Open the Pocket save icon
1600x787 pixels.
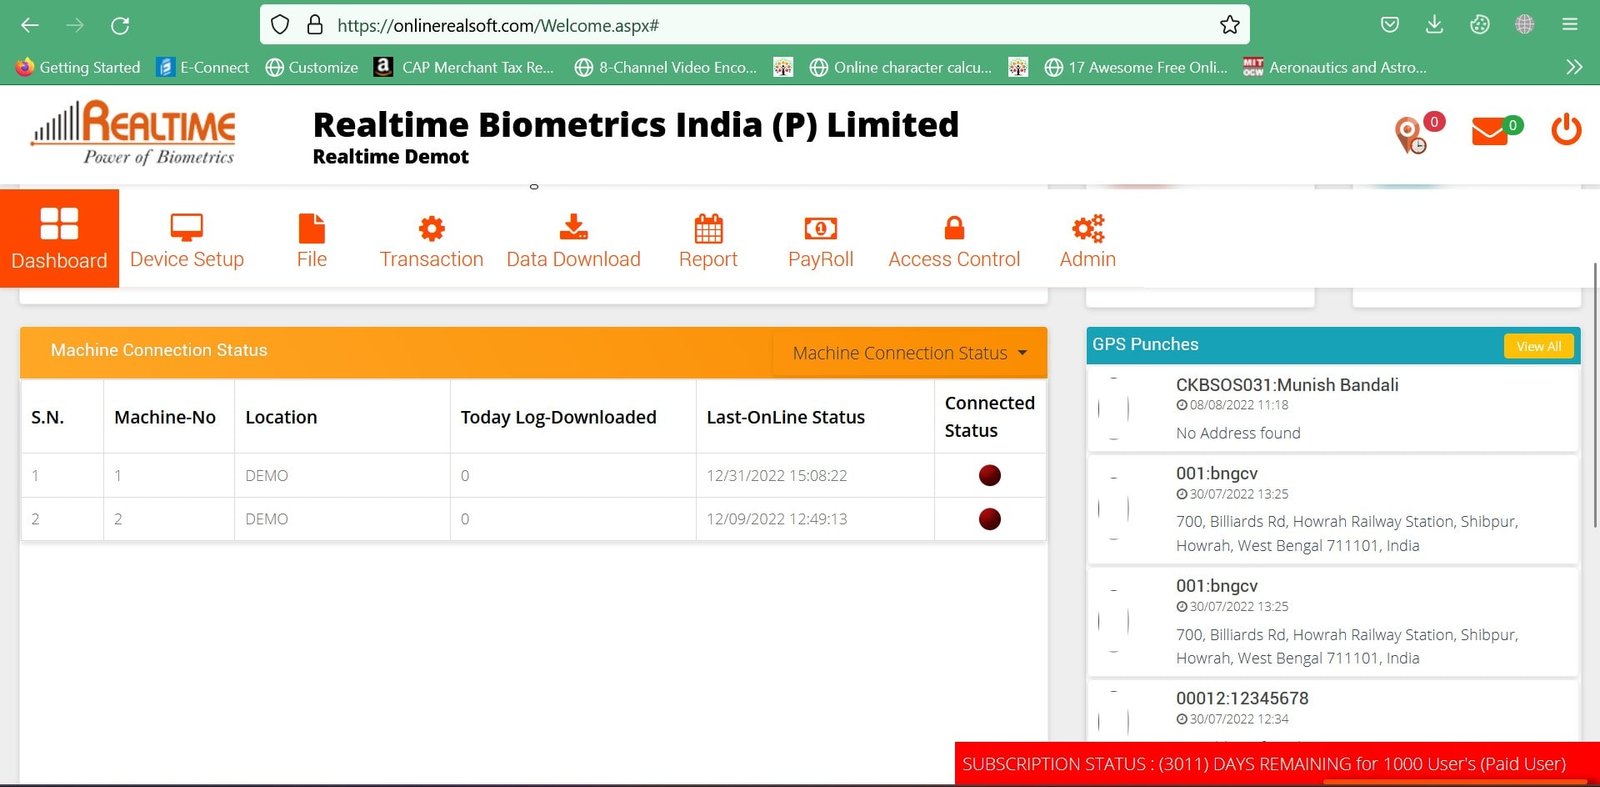click(x=1389, y=25)
